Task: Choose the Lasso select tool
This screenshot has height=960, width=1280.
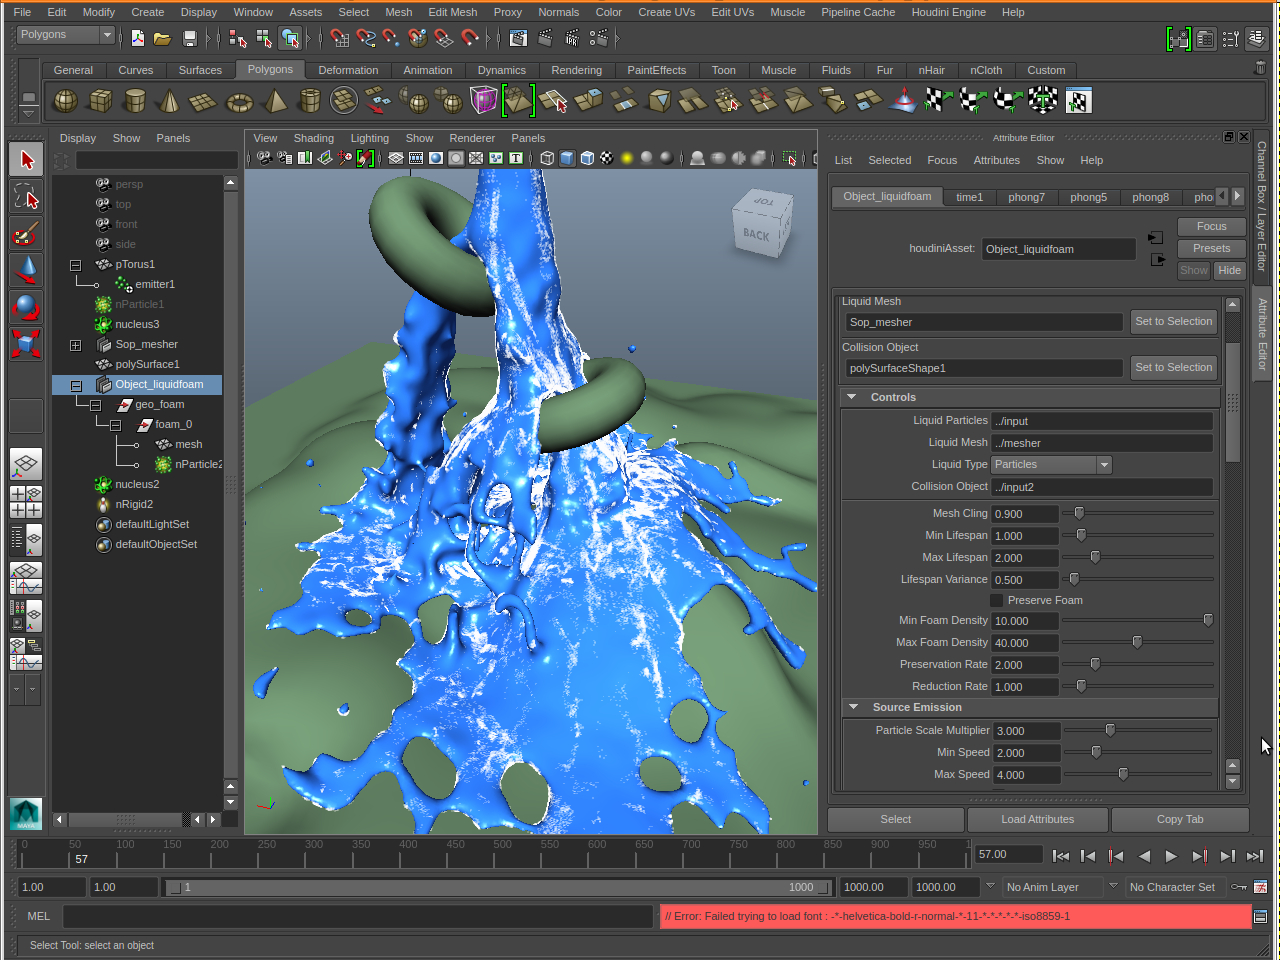Action: coord(26,197)
